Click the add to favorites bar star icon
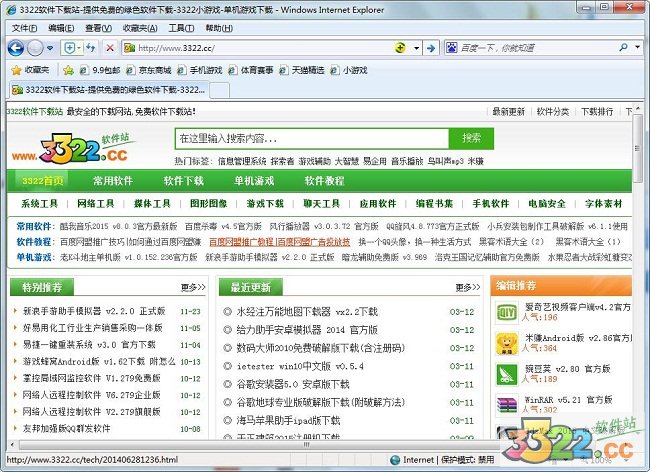650x472 pixels. (x=68, y=70)
